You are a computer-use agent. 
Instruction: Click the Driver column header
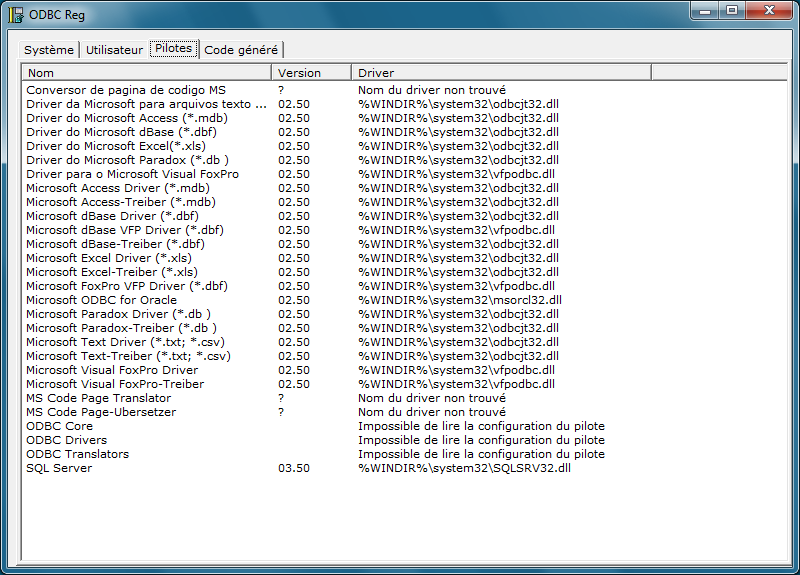tap(500, 73)
